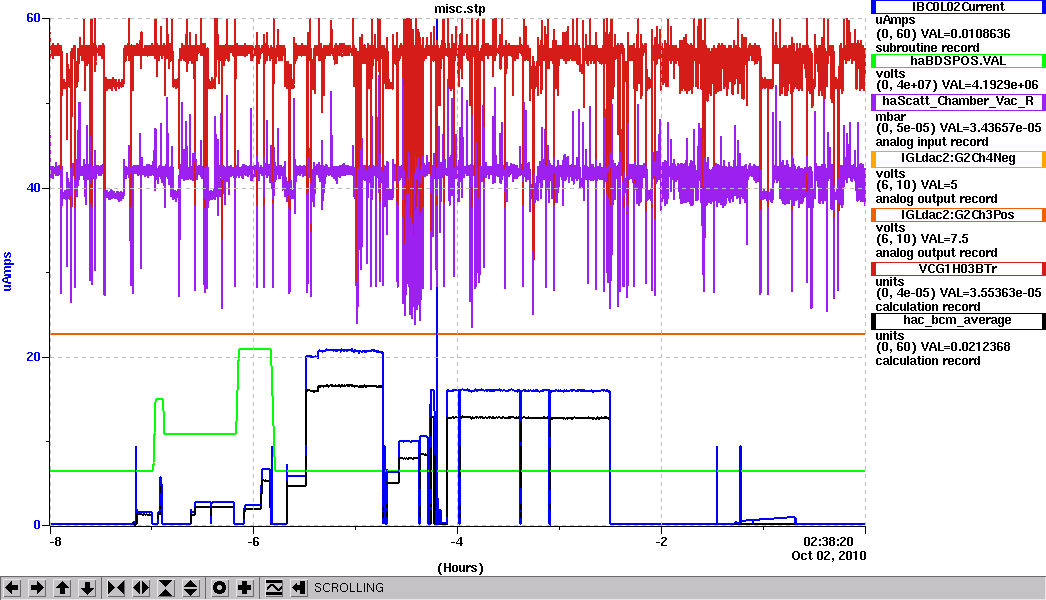Click the down arrow pan button
Screen dimensions: 1046x600
click(87, 588)
